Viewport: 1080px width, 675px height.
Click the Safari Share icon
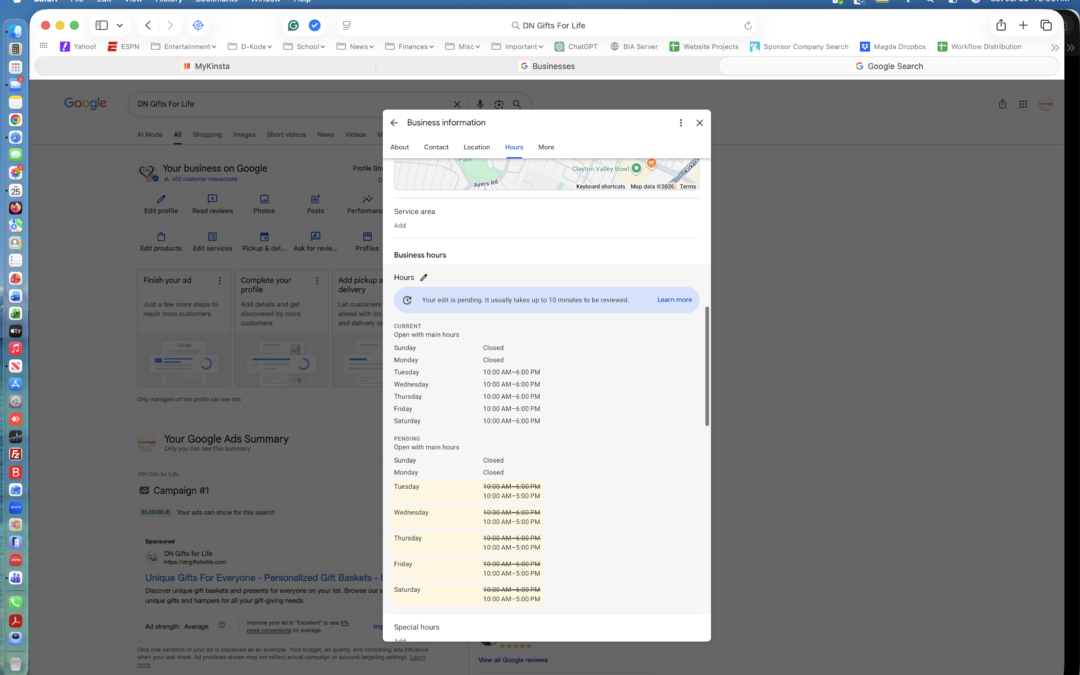pos(1001,25)
